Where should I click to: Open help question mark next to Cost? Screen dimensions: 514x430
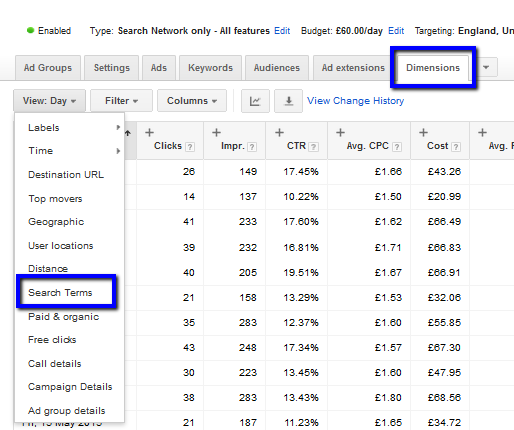pos(456,147)
